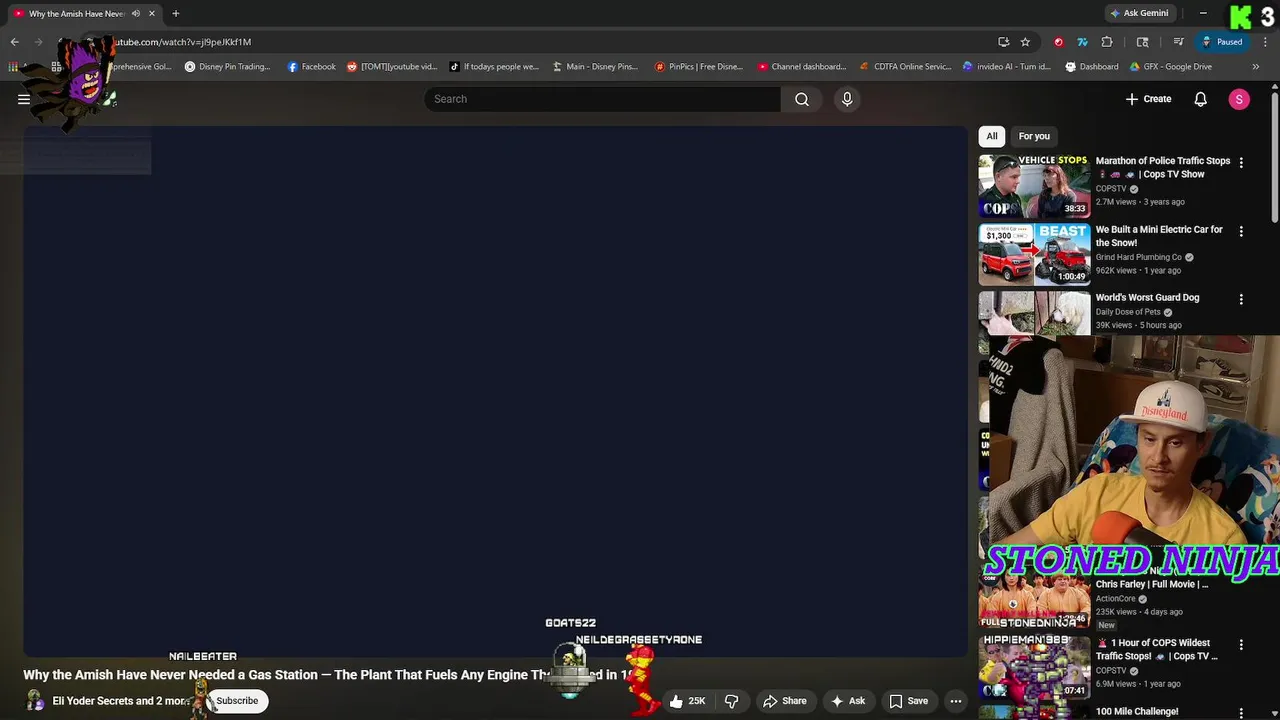Open the YouTube hamburger guide menu
Viewport: 1280px width, 720px height.
pos(24,99)
